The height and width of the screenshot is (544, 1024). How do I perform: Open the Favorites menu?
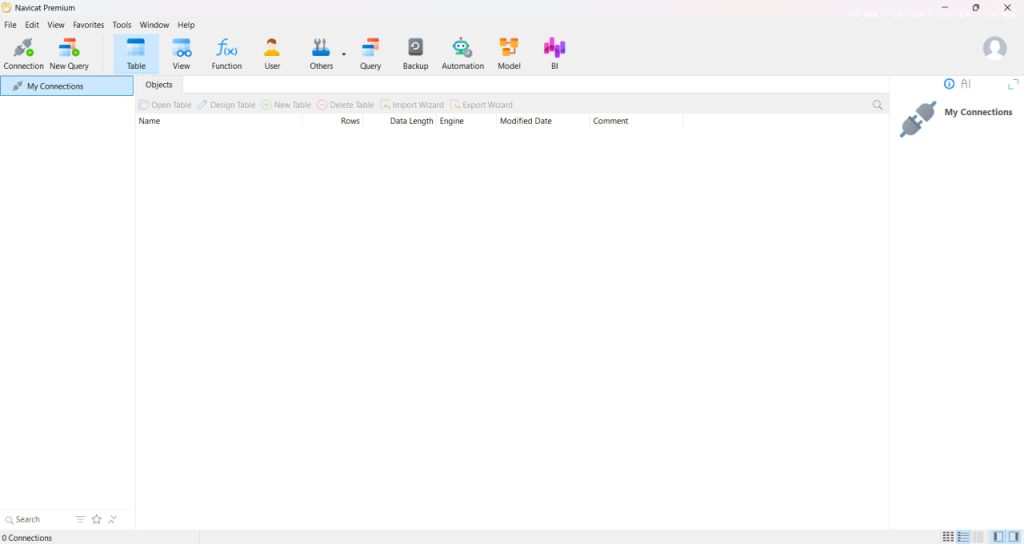[x=88, y=25]
